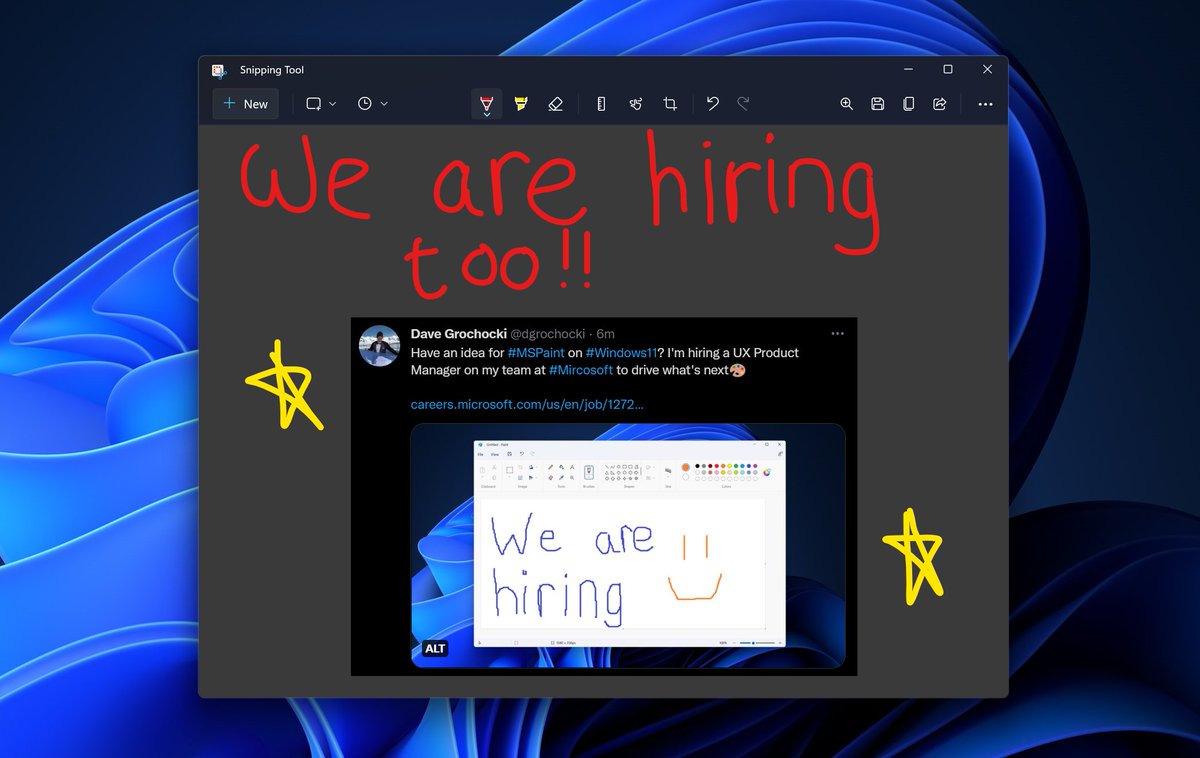The width and height of the screenshot is (1200, 758).
Task: Click the ALT badge on image
Action: click(435, 649)
